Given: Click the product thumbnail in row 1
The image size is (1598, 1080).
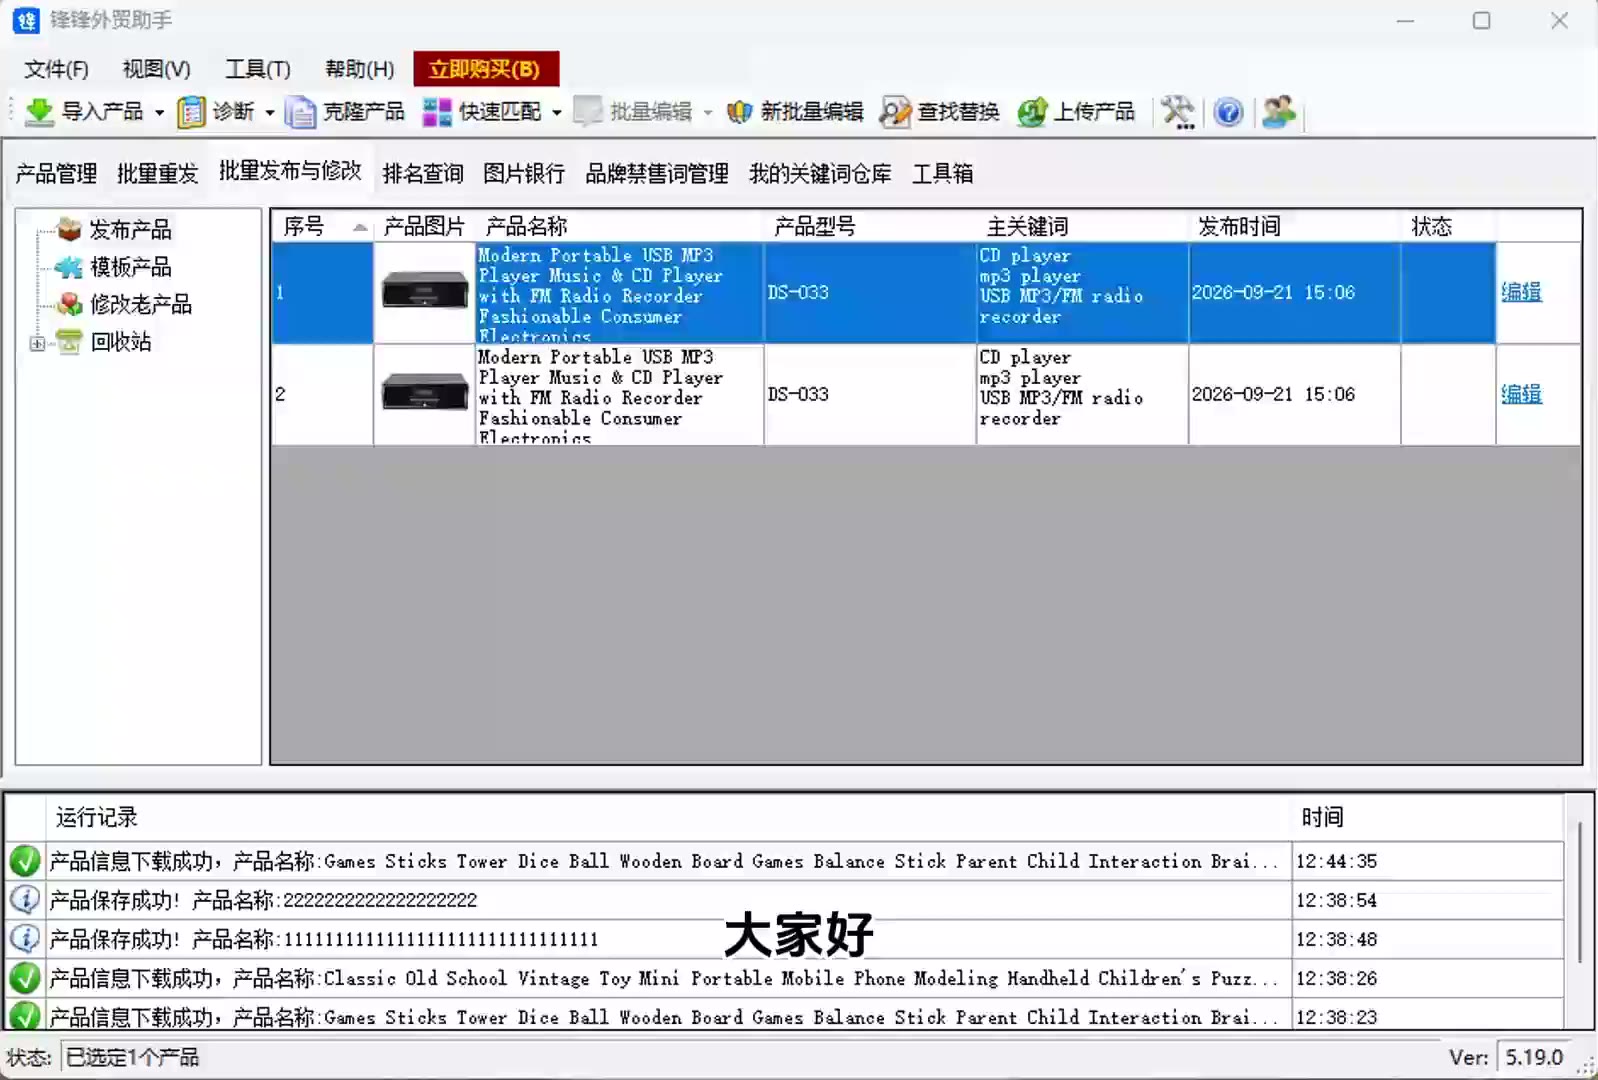Looking at the screenshot, I should pyautogui.click(x=425, y=291).
